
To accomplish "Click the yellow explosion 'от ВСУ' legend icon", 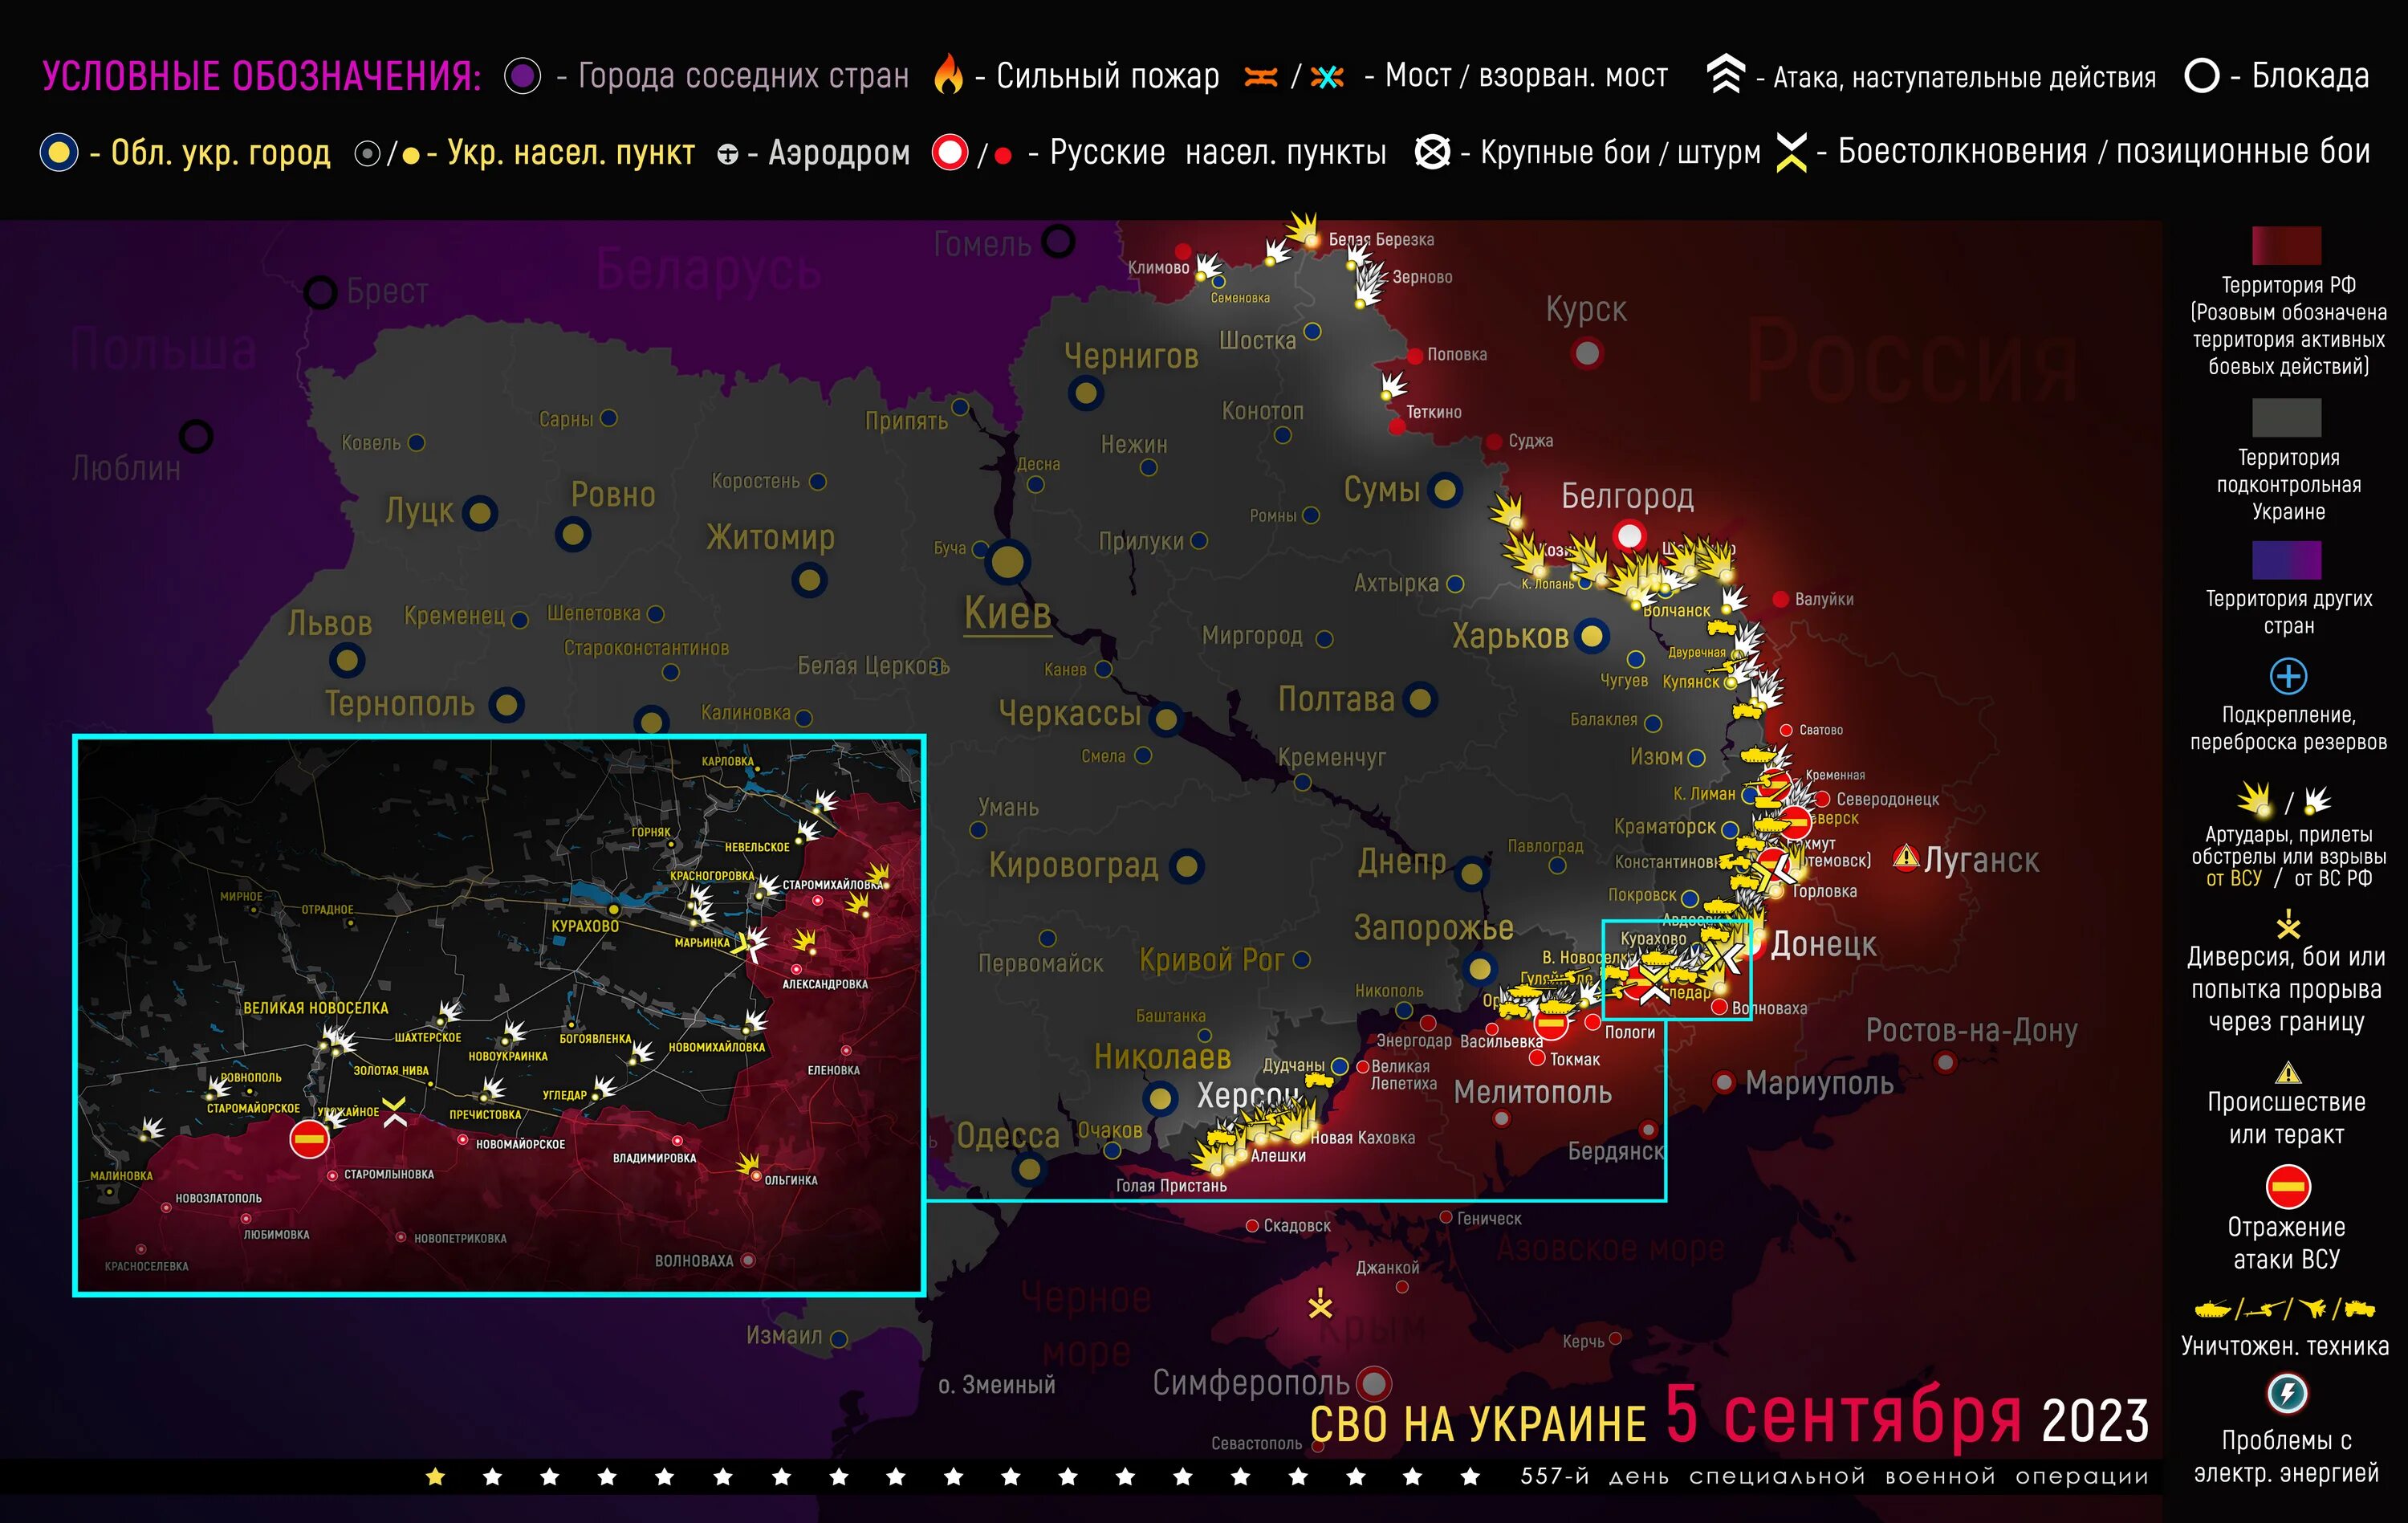I will pyautogui.click(x=2255, y=799).
